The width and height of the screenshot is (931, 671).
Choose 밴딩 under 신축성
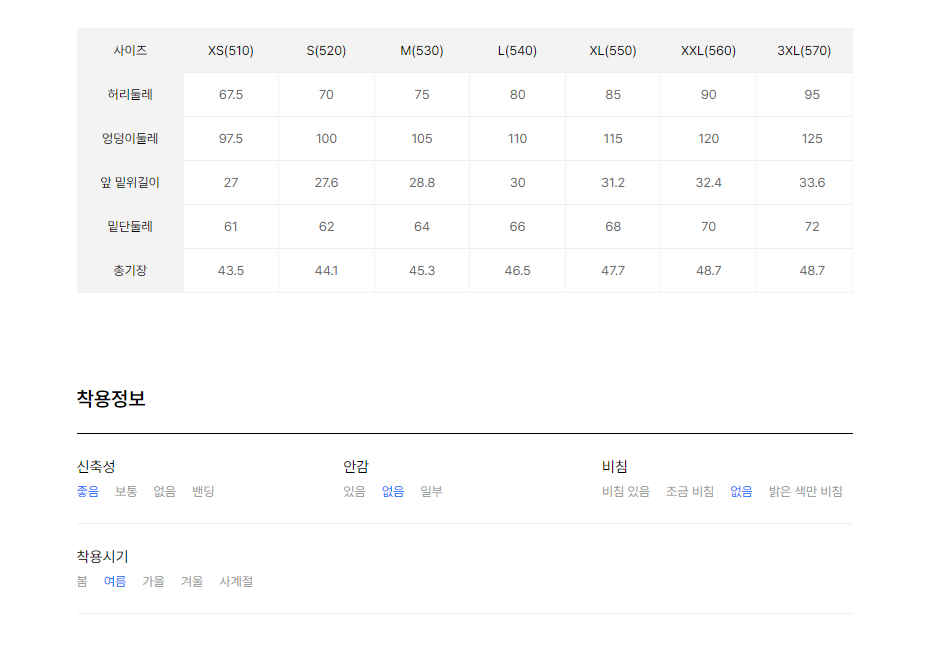coord(203,492)
